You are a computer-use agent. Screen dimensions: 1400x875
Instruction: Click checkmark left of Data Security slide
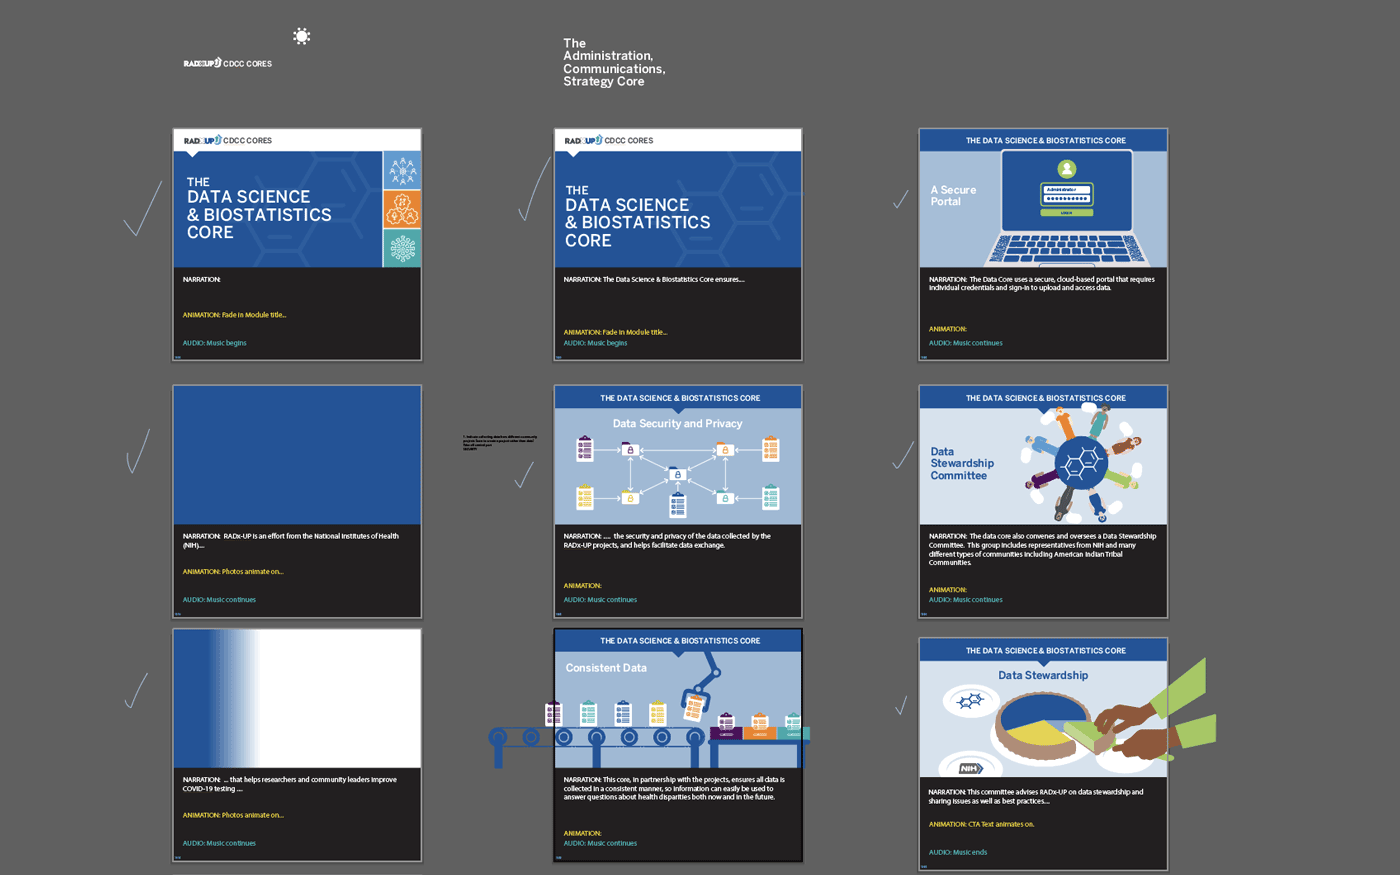tap(524, 475)
